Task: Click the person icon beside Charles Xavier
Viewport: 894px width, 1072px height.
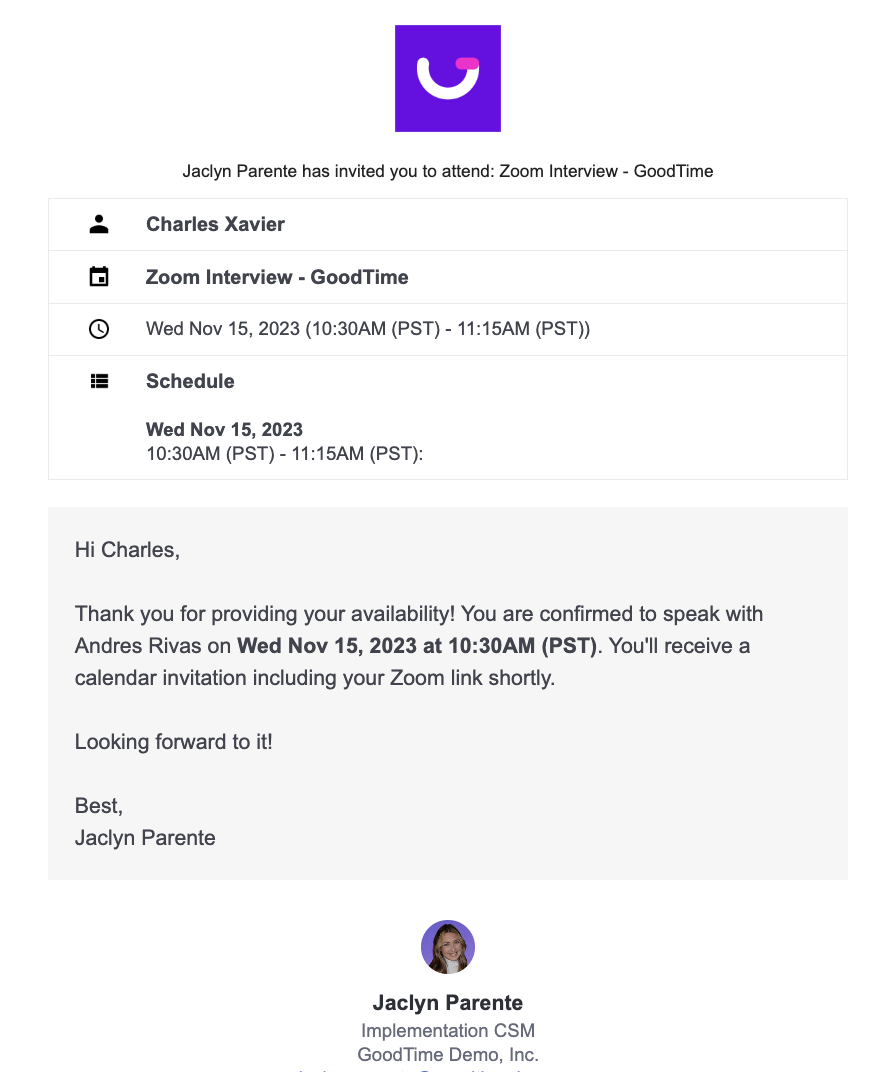Action: (99, 224)
